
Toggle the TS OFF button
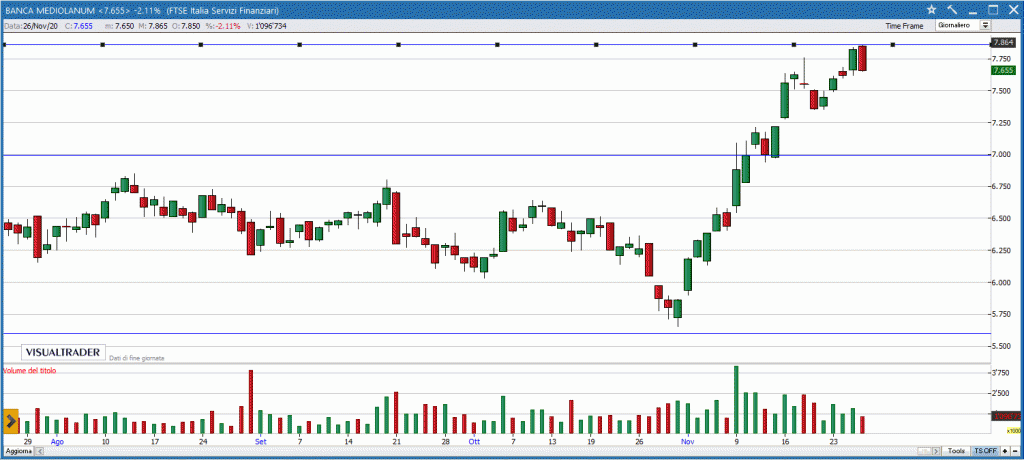click(985, 451)
